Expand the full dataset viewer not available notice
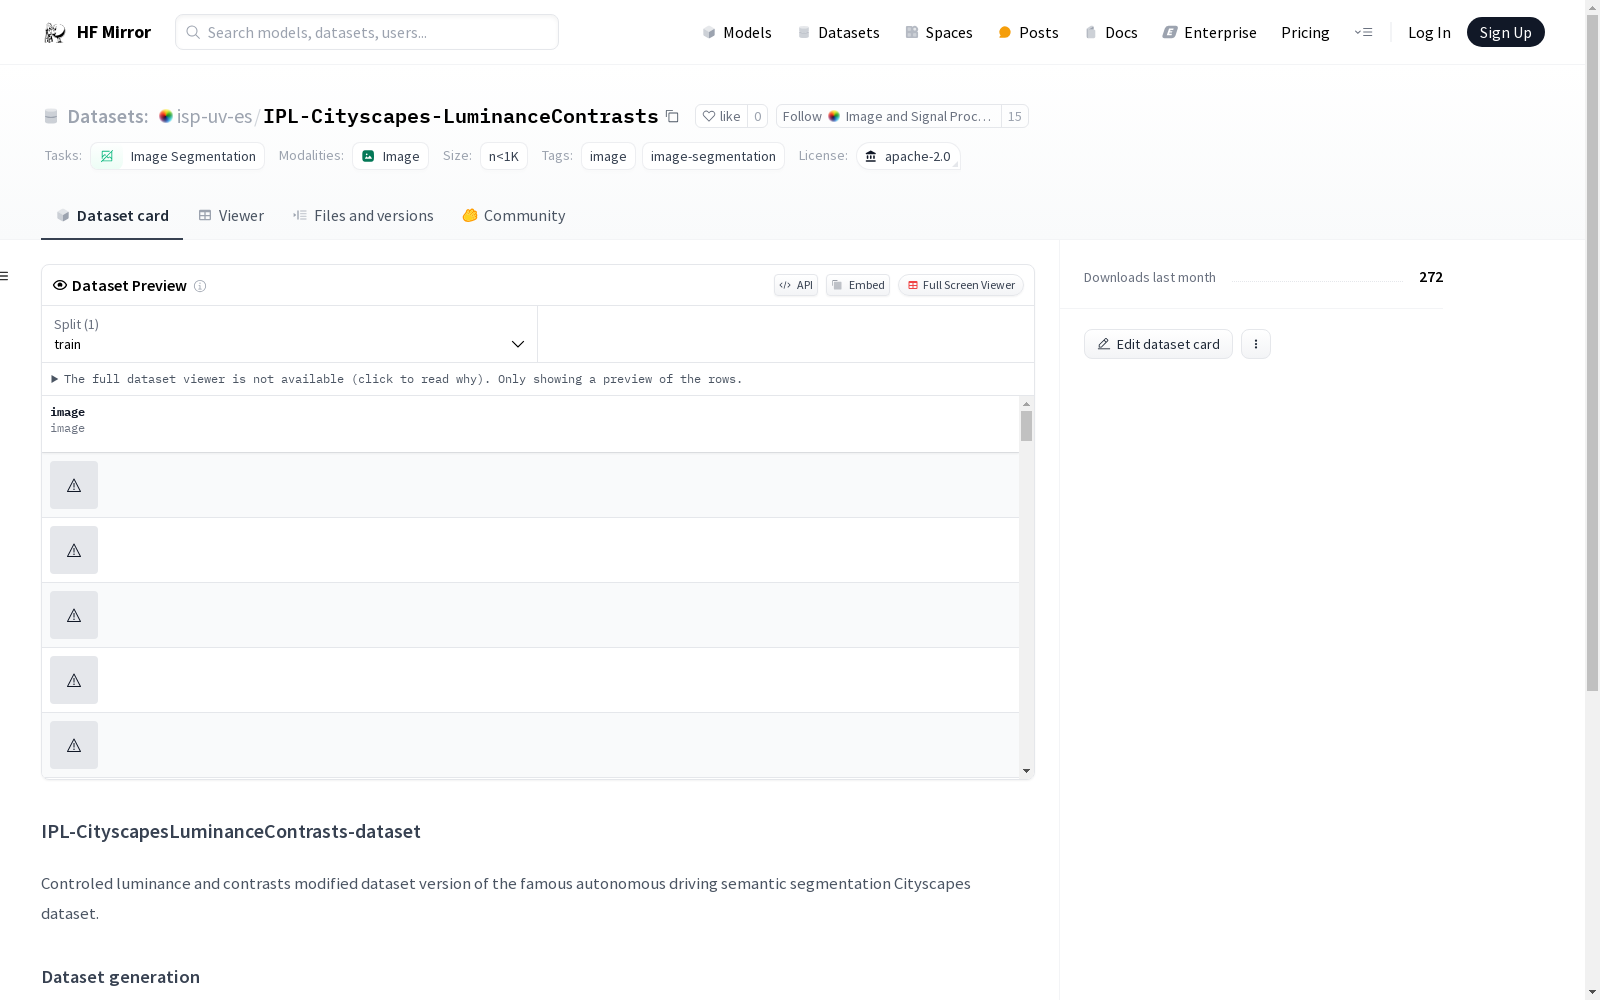1600x1000 pixels. (397, 379)
